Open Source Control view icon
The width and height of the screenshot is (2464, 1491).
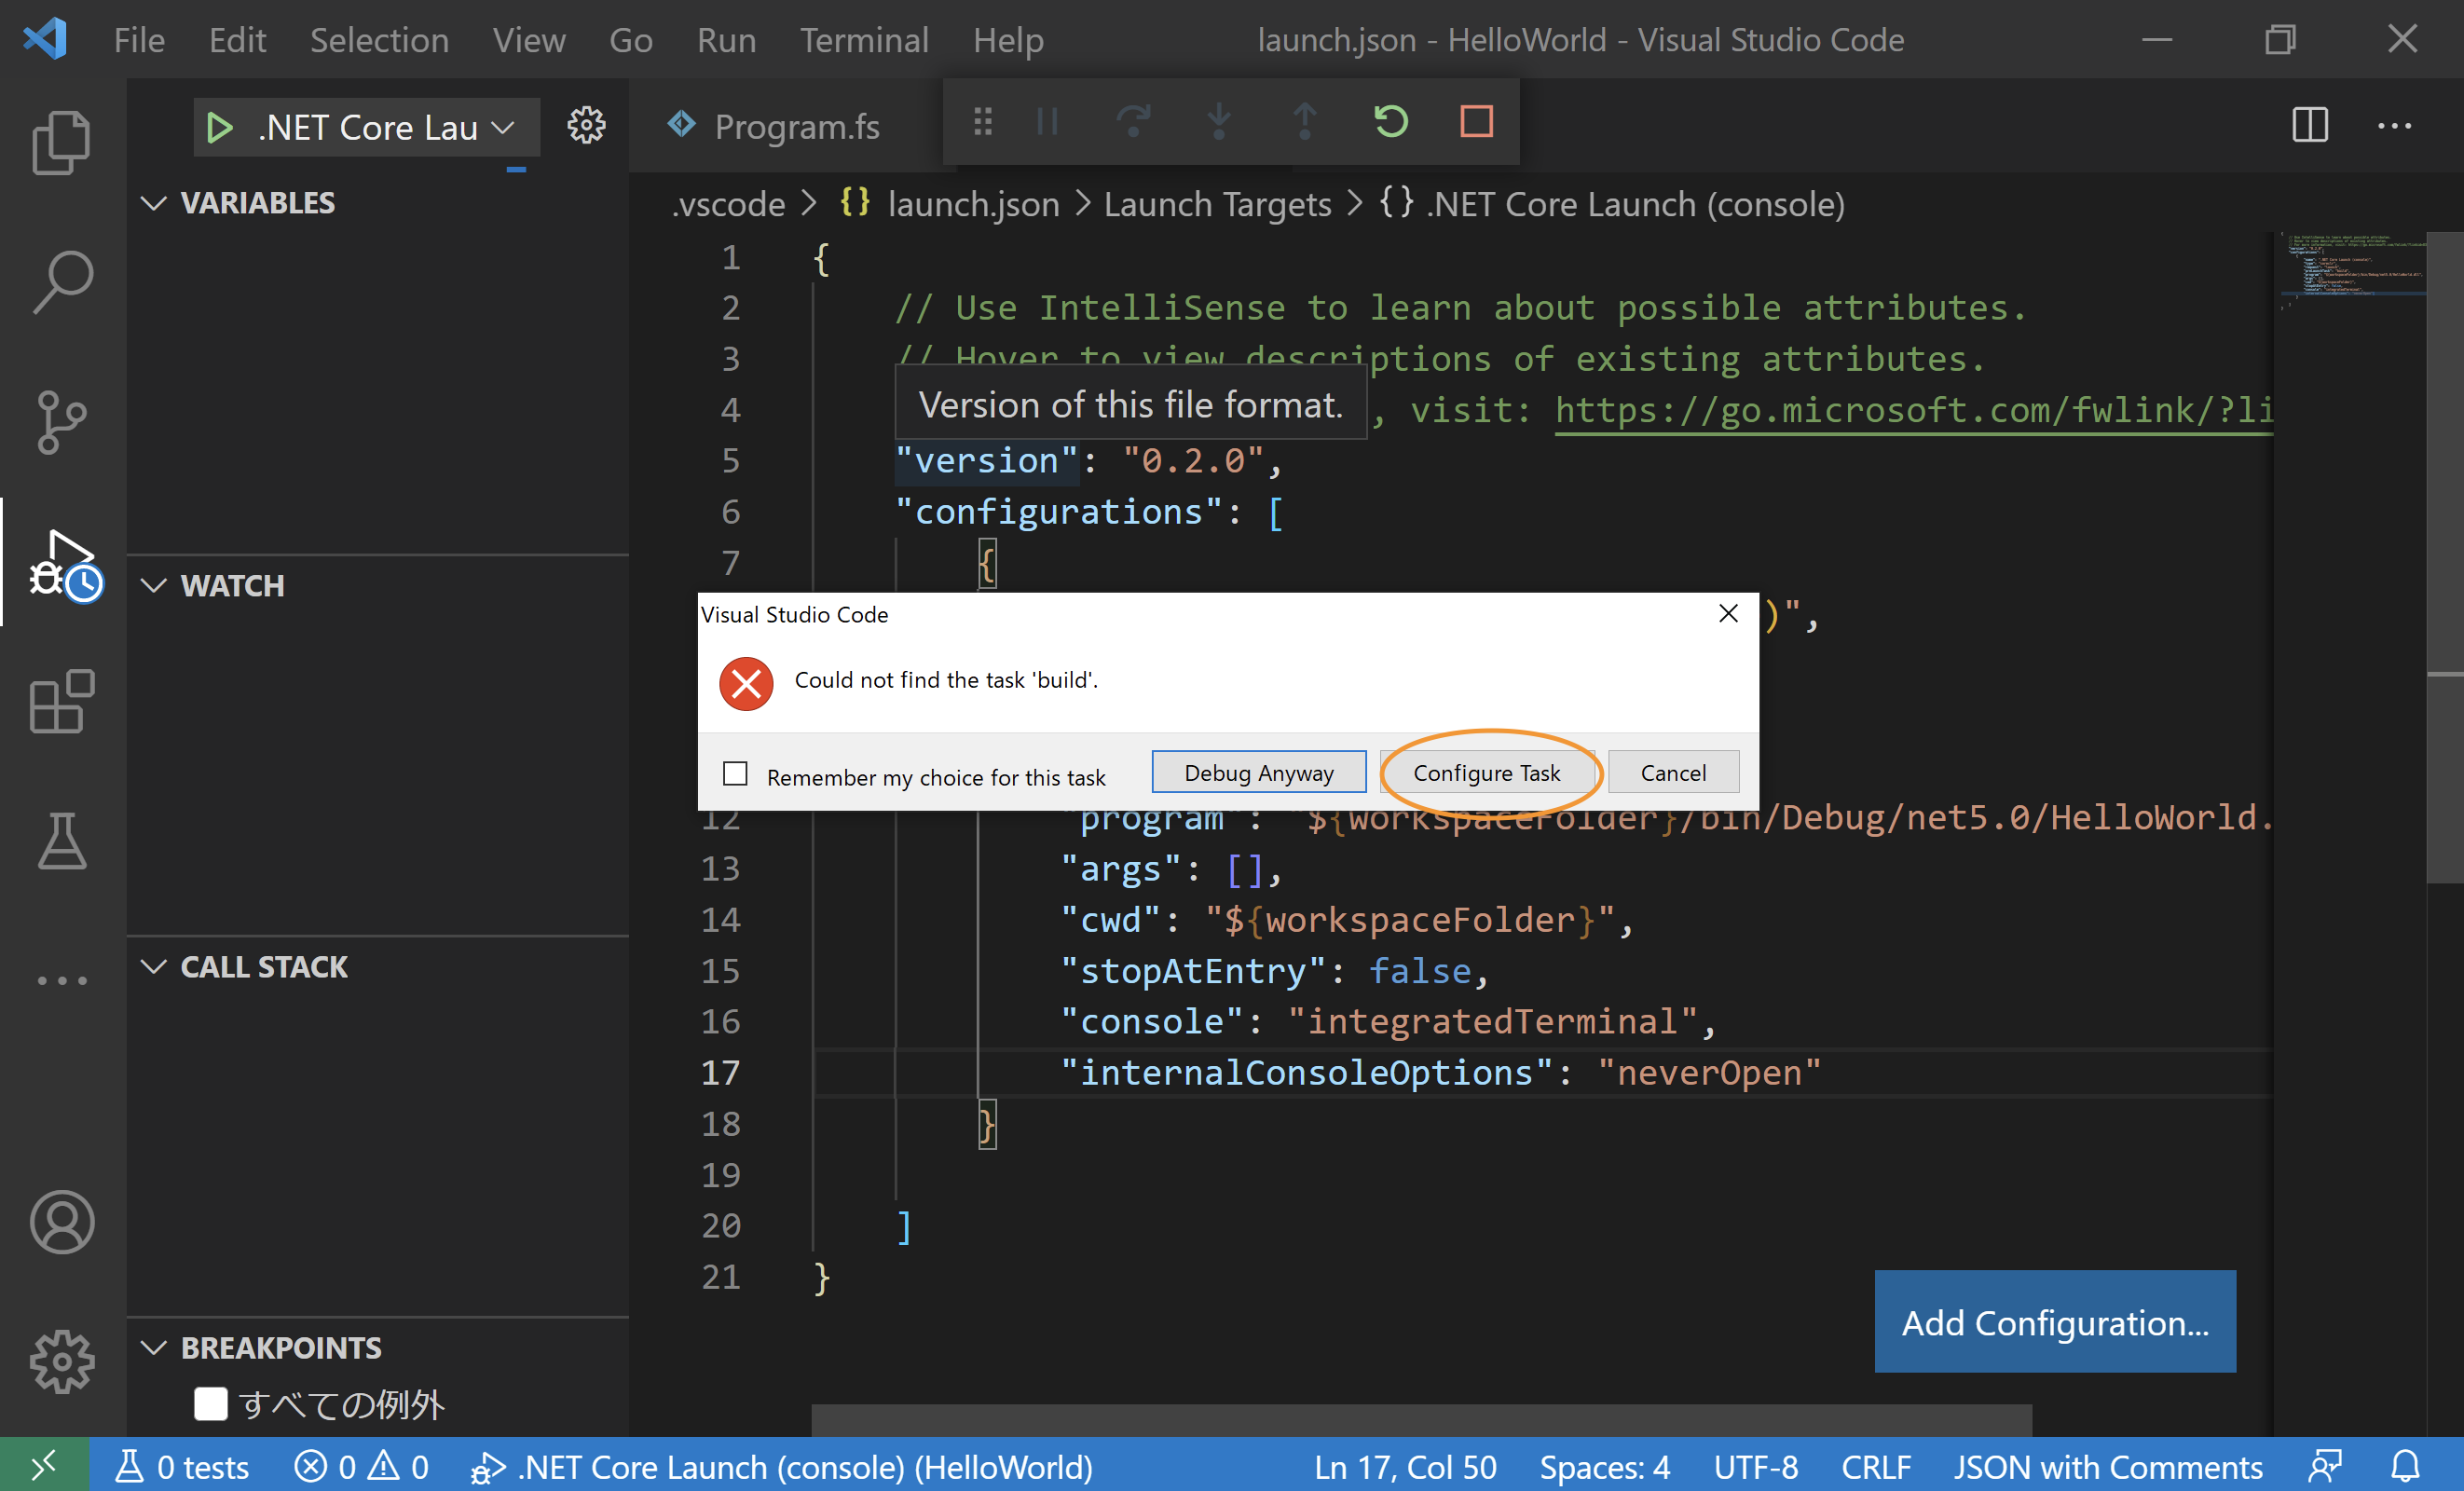(x=62, y=422)
